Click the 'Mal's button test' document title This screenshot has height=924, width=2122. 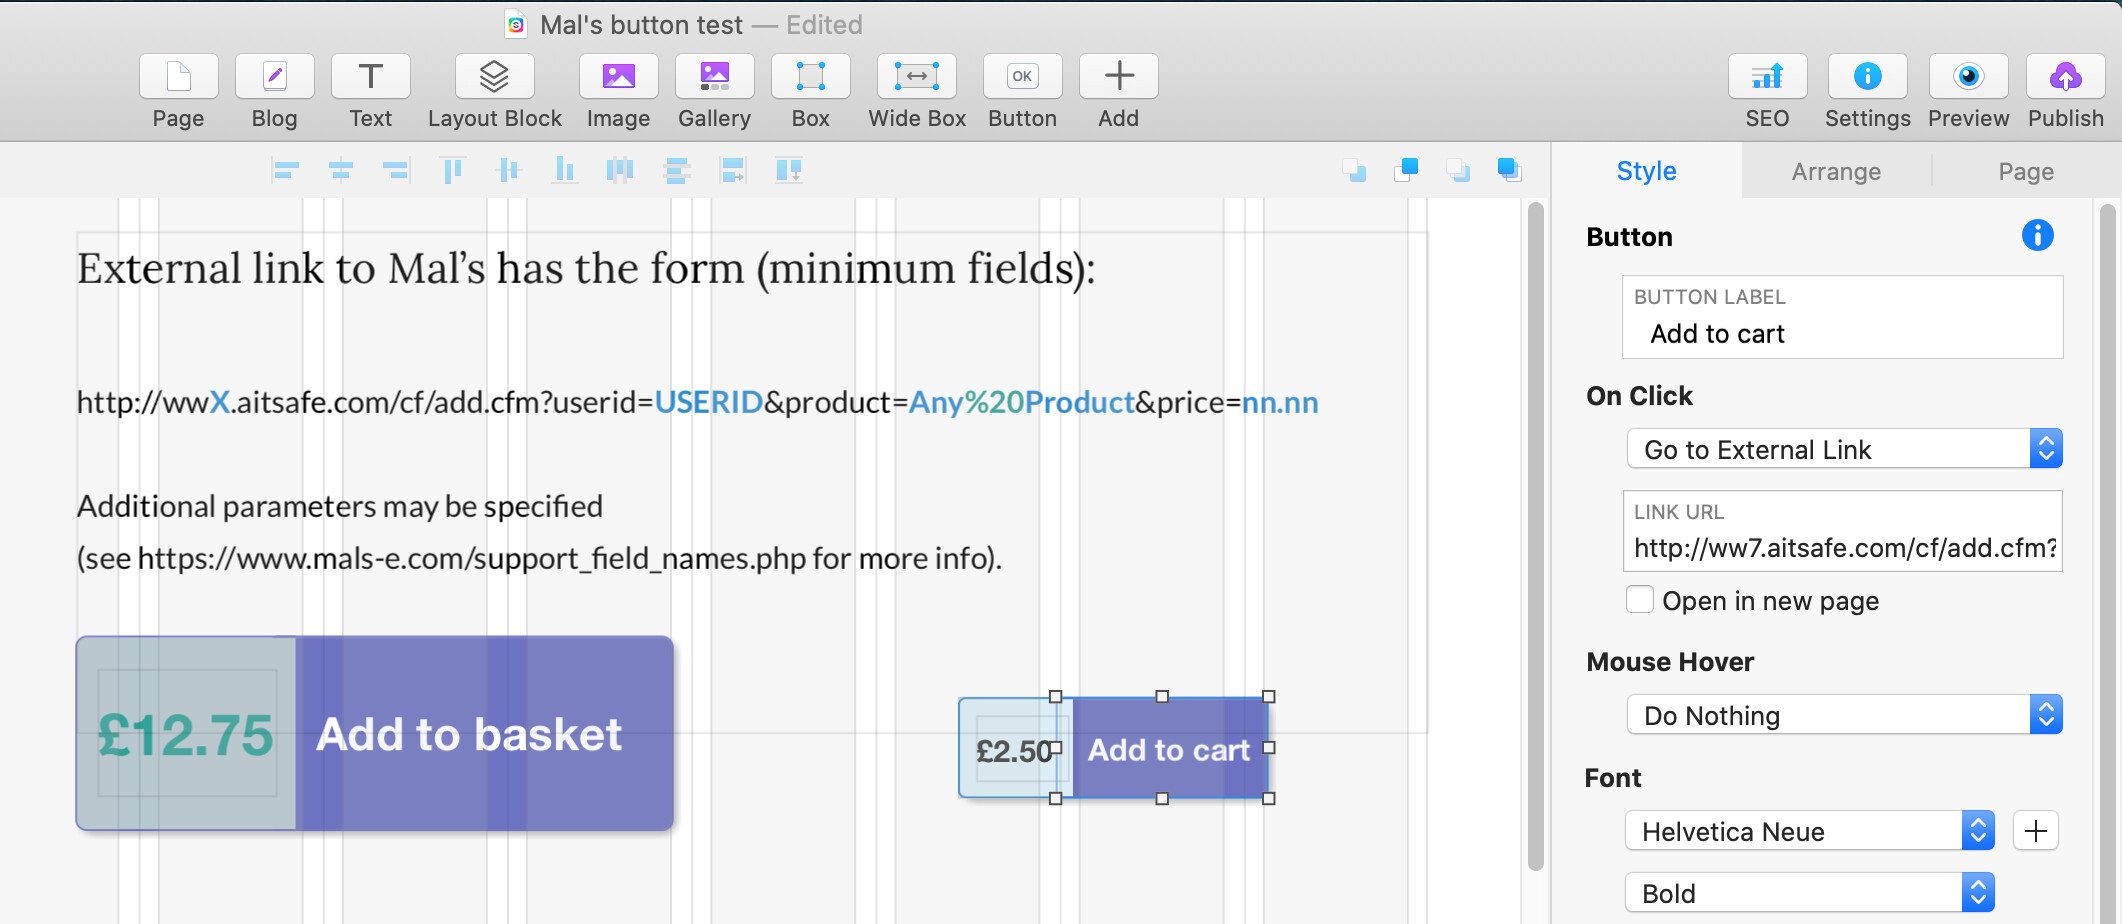[x=641, y=25]
